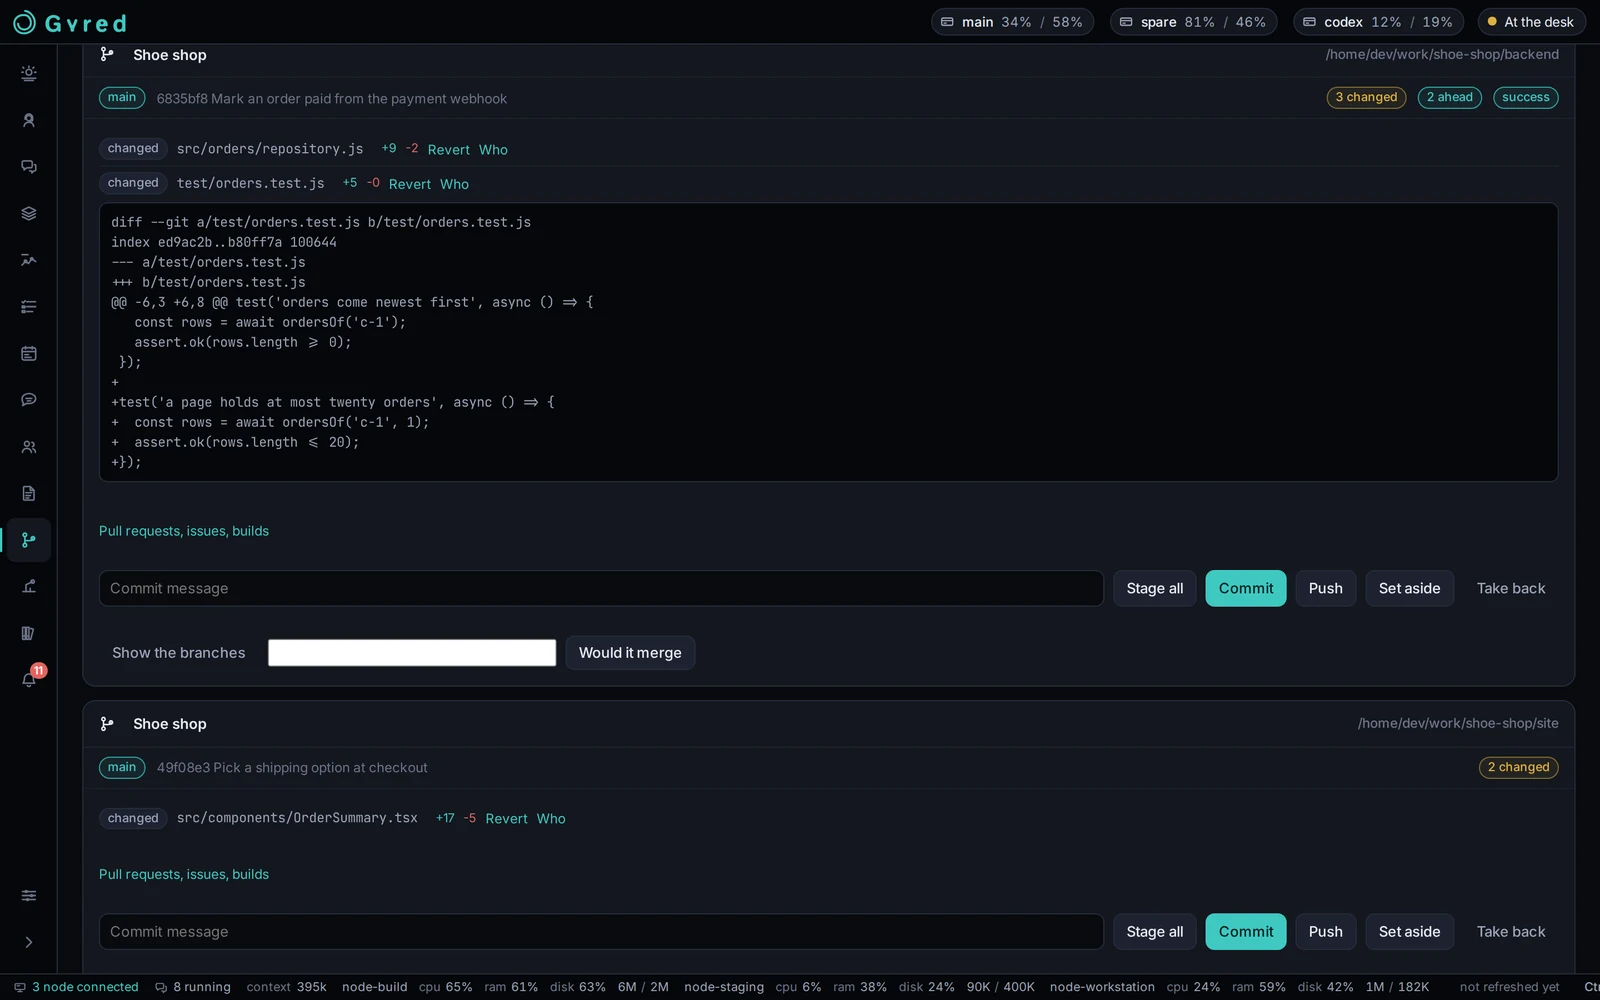
Task: Open the line chart sidebar icon
Action: [x=29, y=260]
